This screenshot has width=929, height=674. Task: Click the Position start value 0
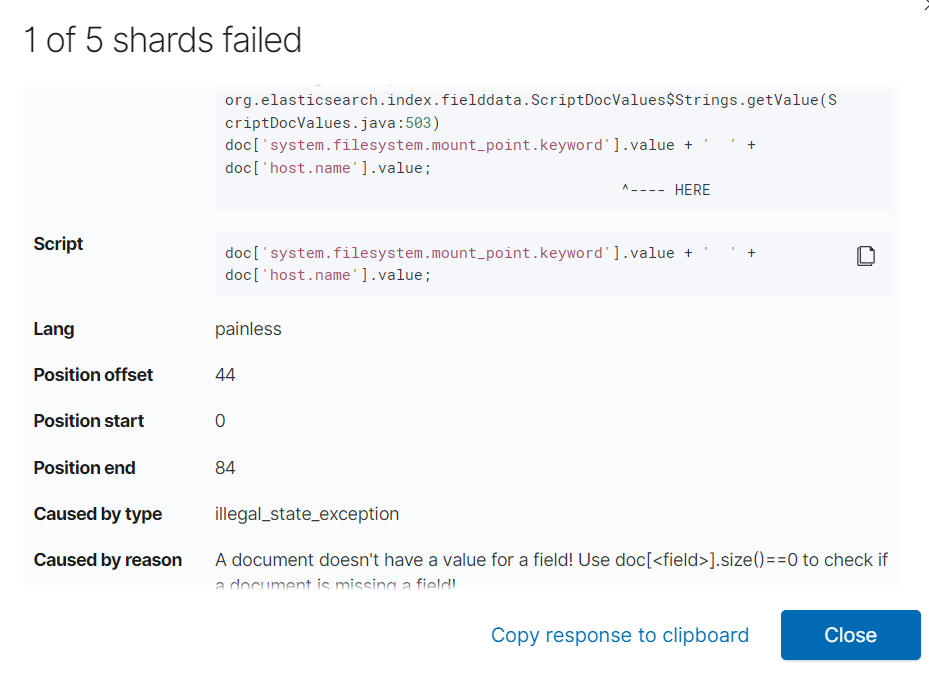click(220, 421)
